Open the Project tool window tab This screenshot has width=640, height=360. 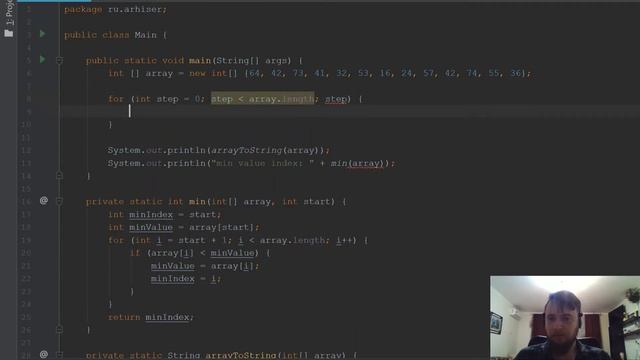9,18
